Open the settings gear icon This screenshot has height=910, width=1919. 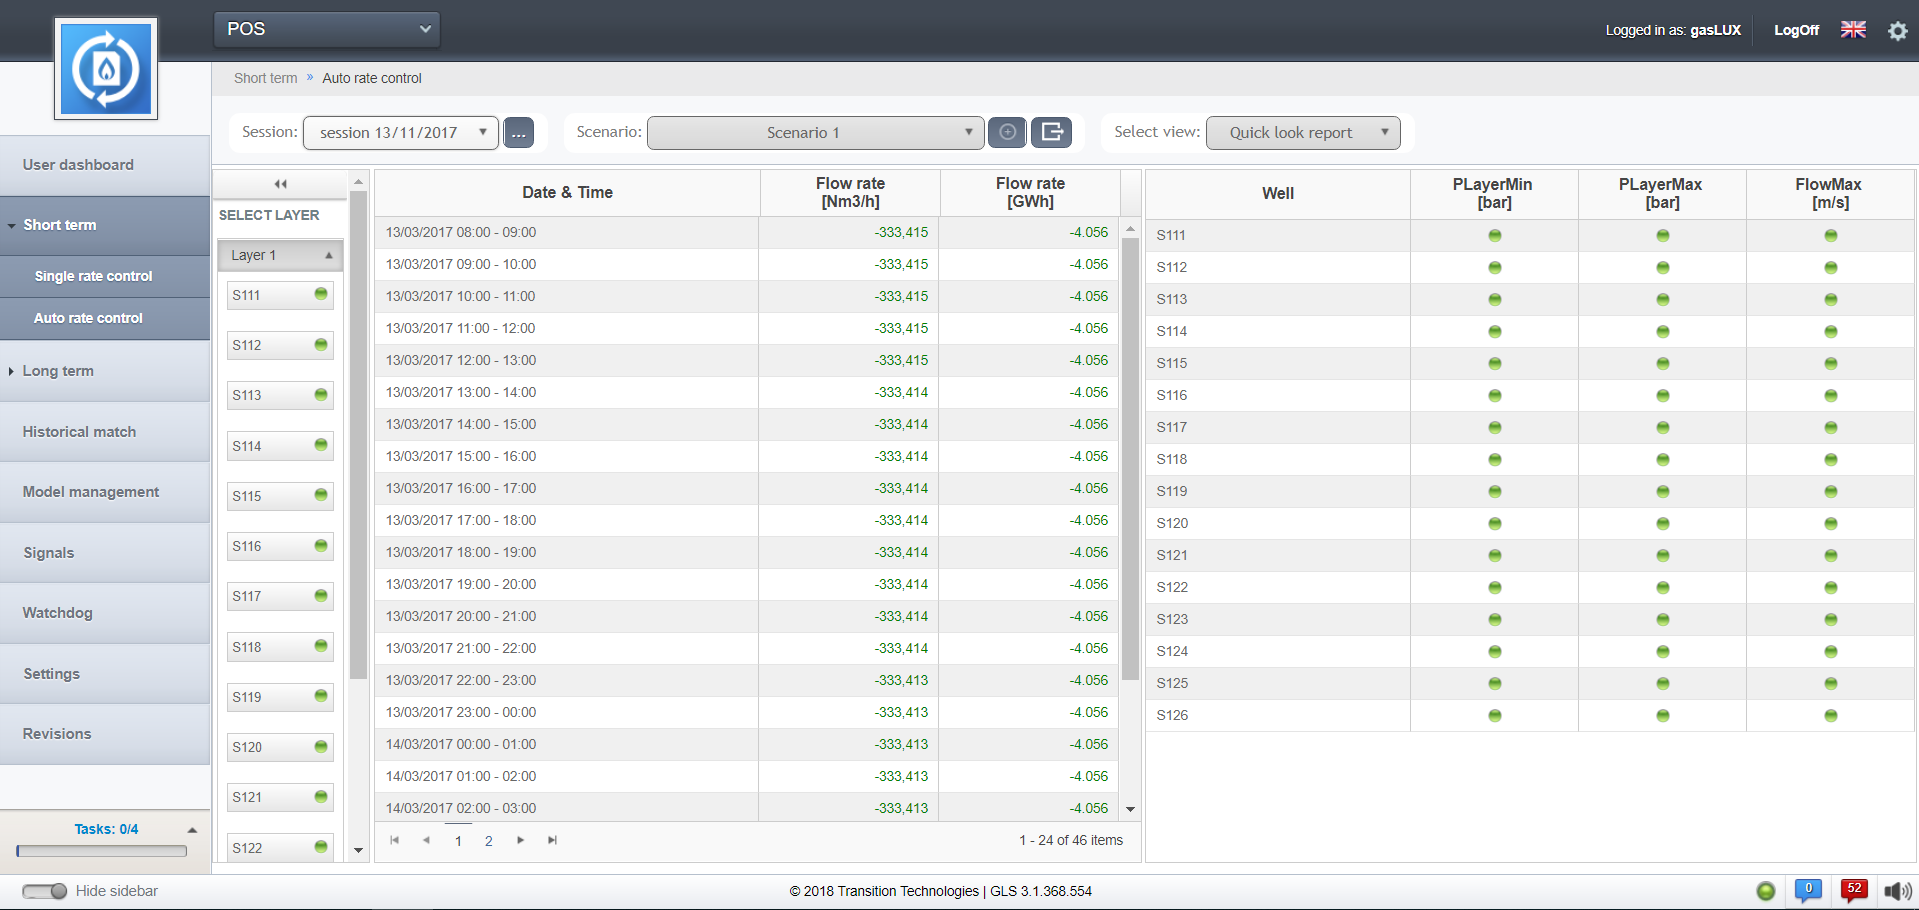pyautogui.click(x=1897, y=30)
